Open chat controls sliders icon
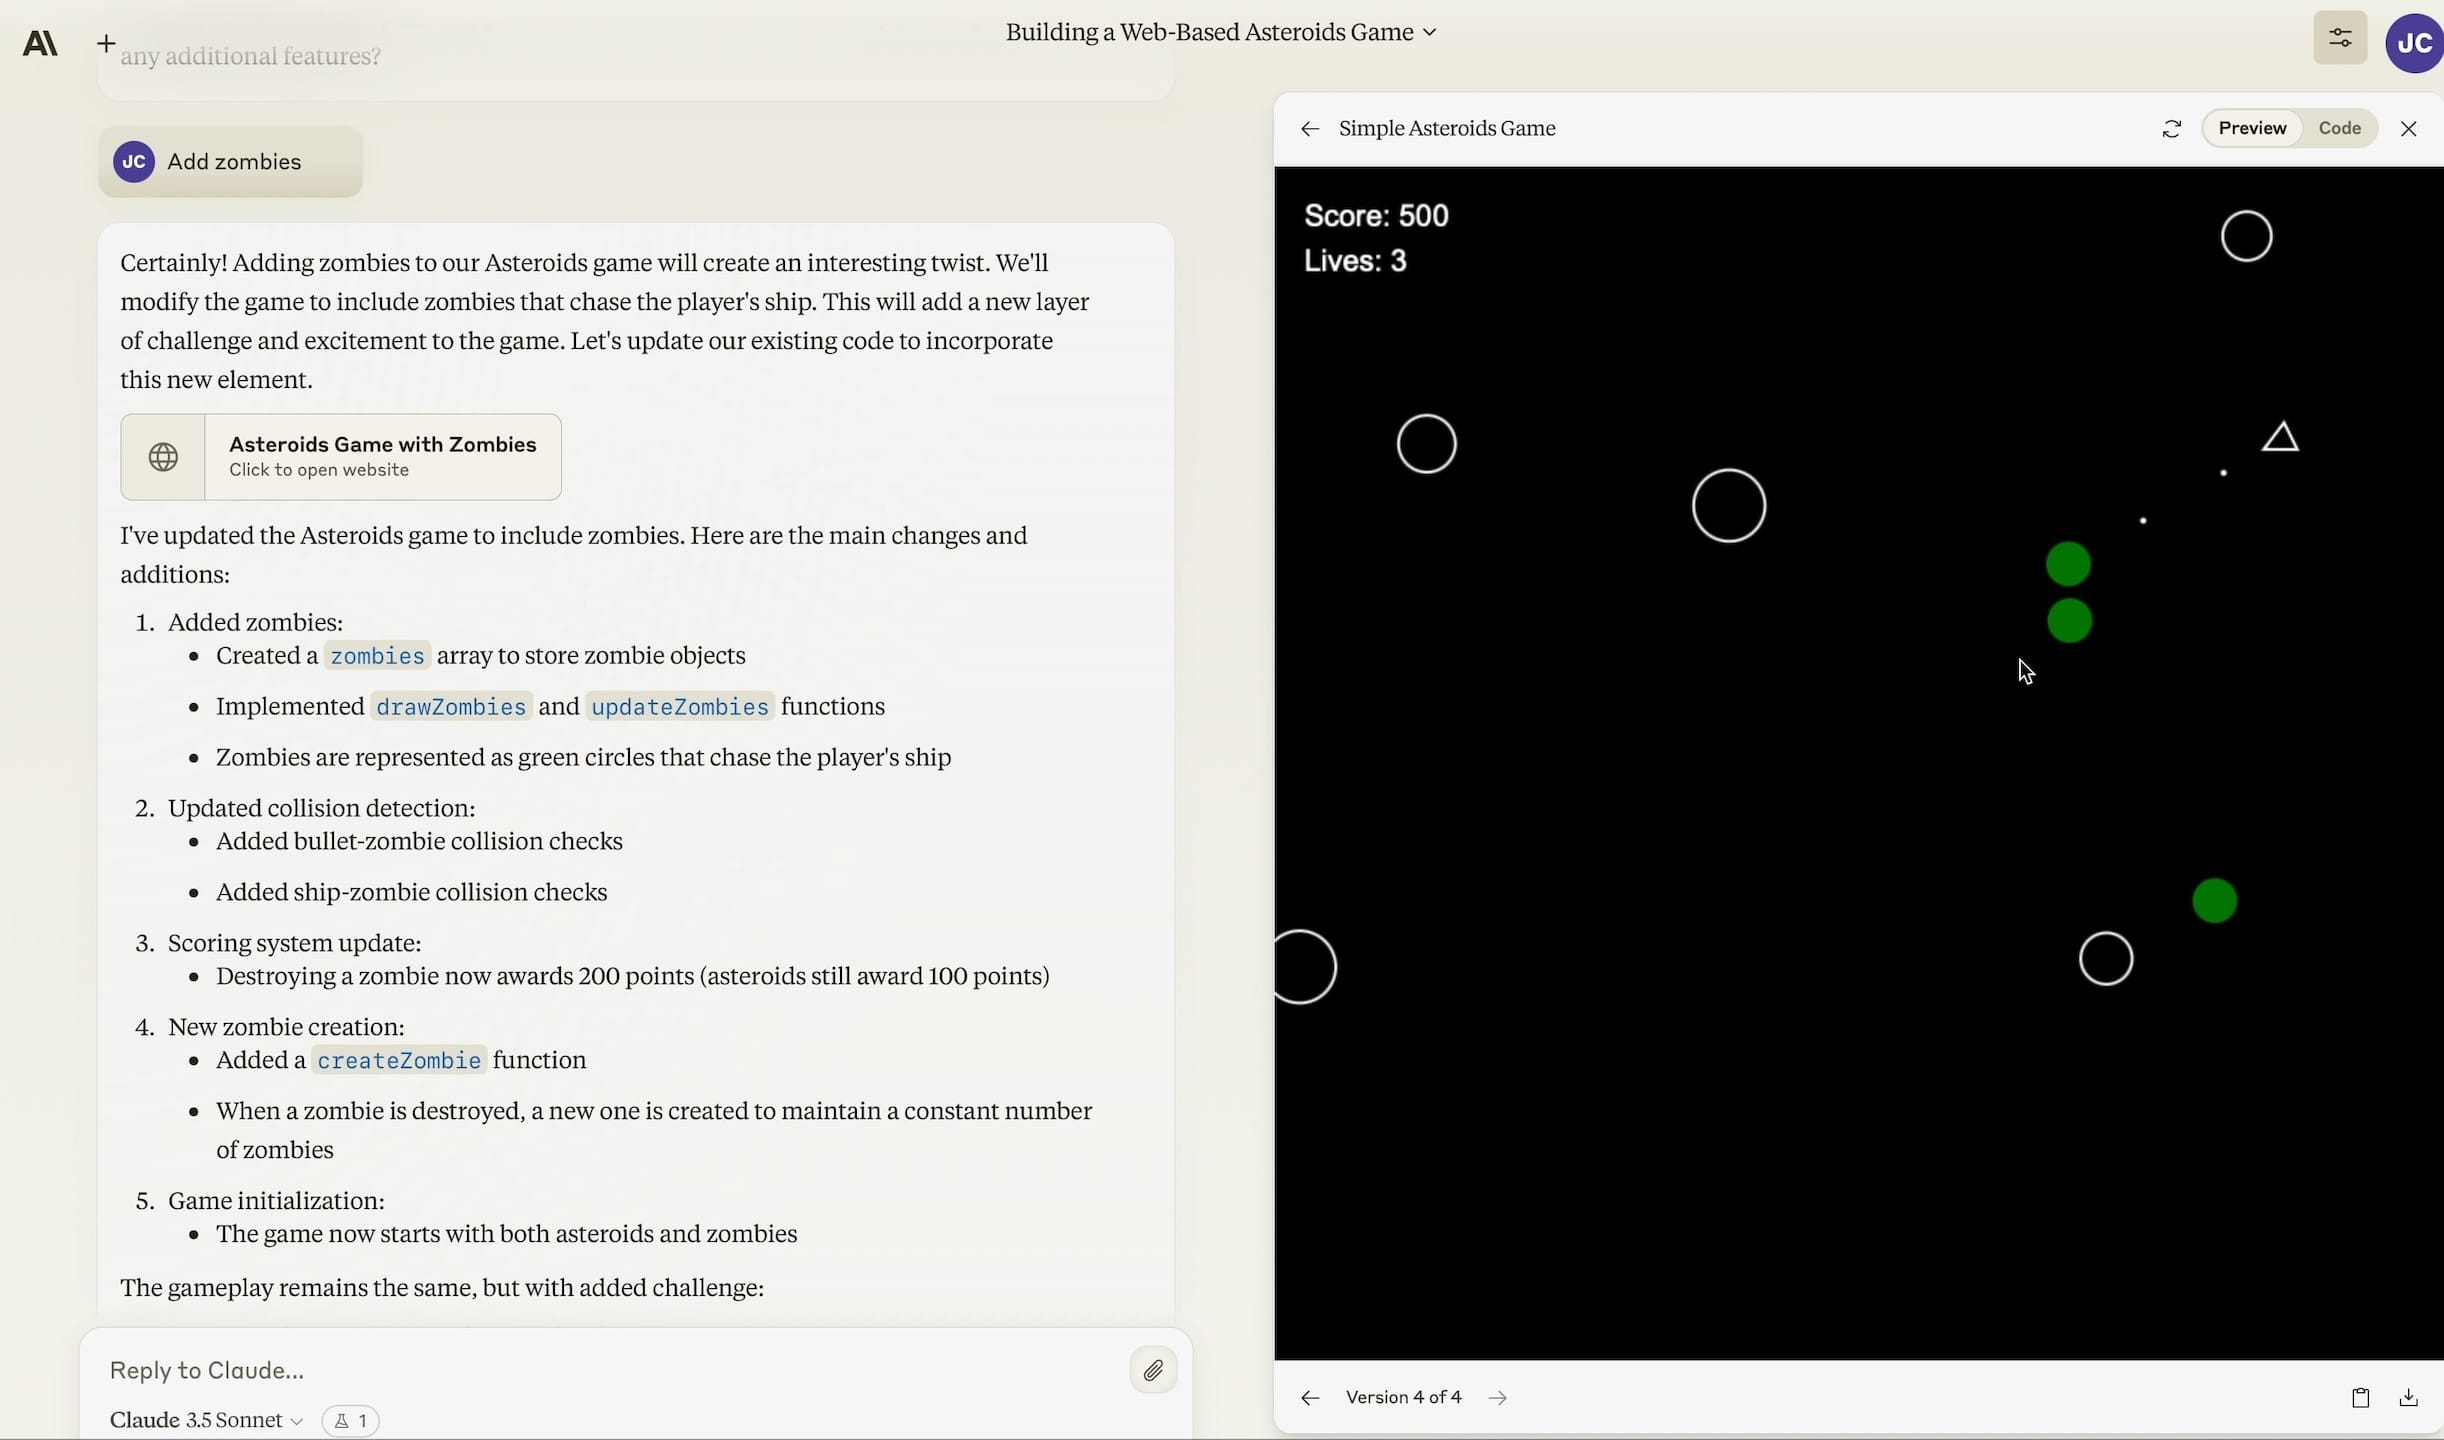 tap(2339, 39)
